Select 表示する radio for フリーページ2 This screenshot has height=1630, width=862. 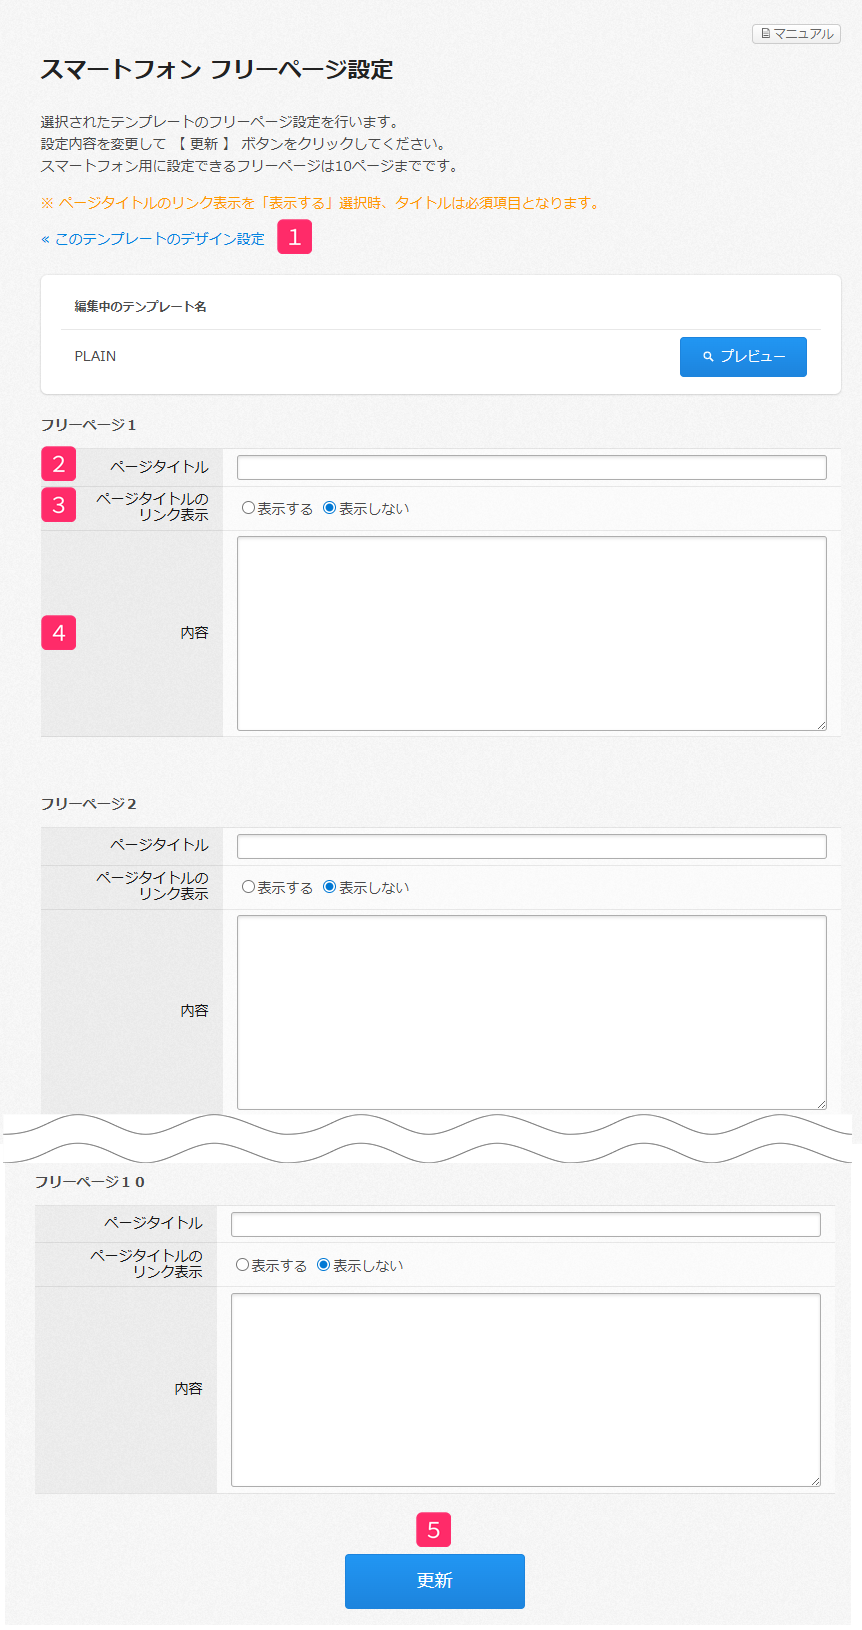(249, 887)
